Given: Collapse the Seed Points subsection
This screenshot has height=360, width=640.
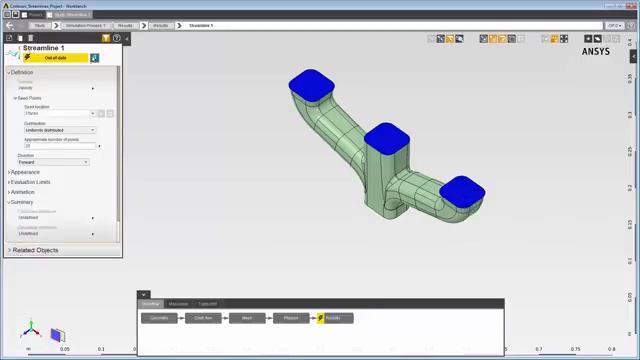Looking at the screenshot, I should (15, 98).
